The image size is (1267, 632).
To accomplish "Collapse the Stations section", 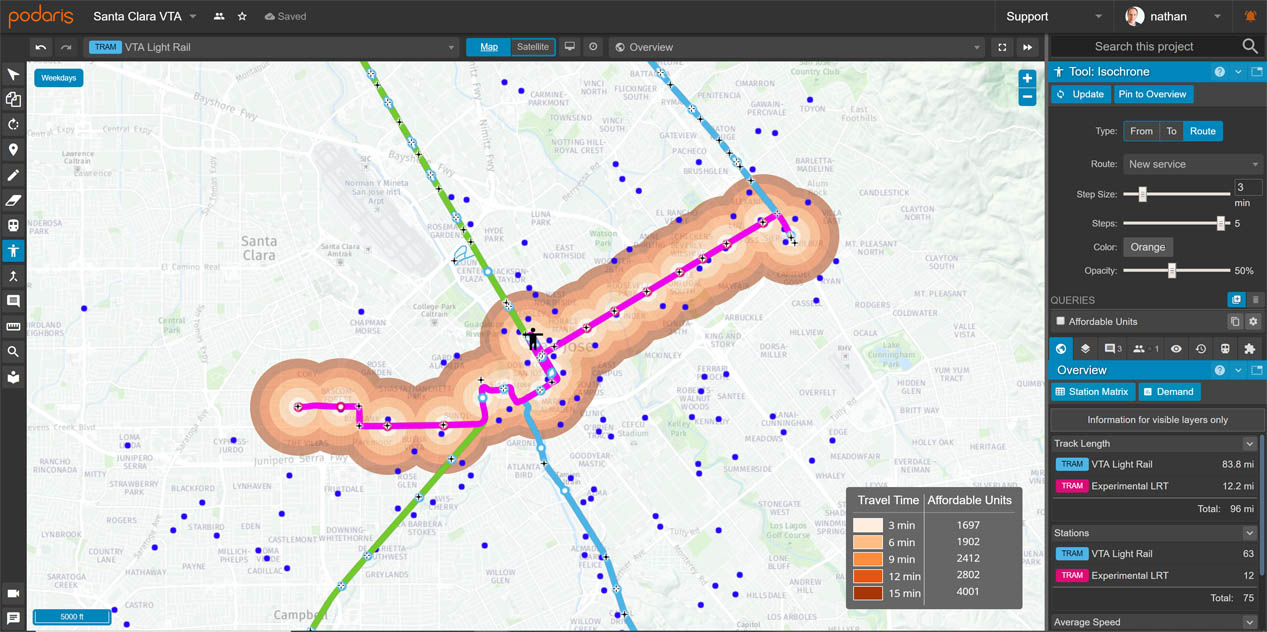I will (x=1249, y=534).
